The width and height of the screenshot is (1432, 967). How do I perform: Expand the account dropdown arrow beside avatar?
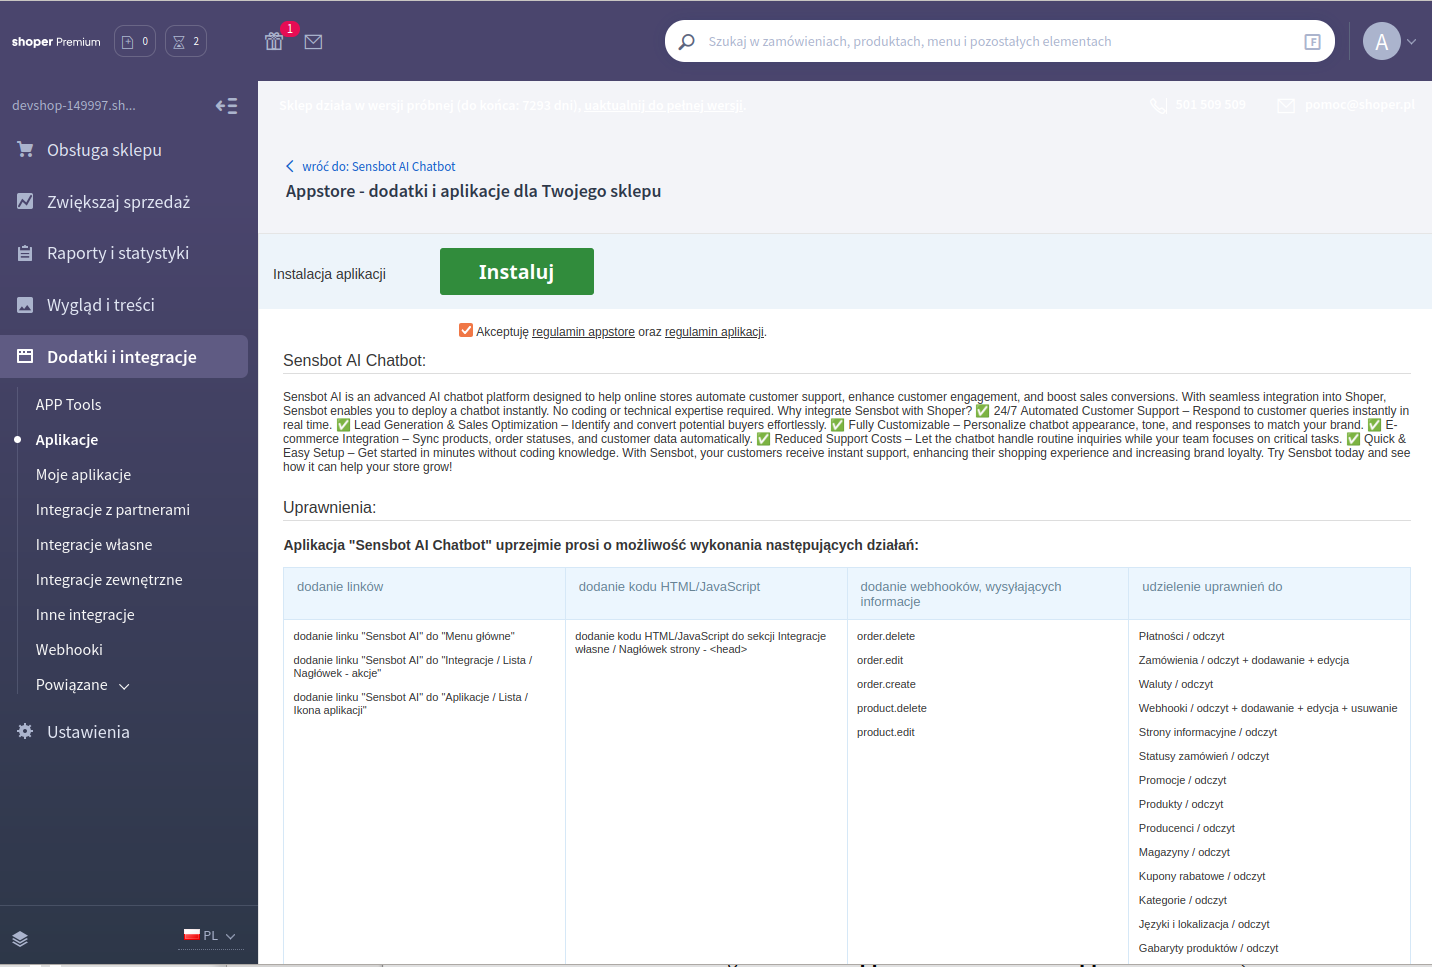click(x=1412, y=42)
